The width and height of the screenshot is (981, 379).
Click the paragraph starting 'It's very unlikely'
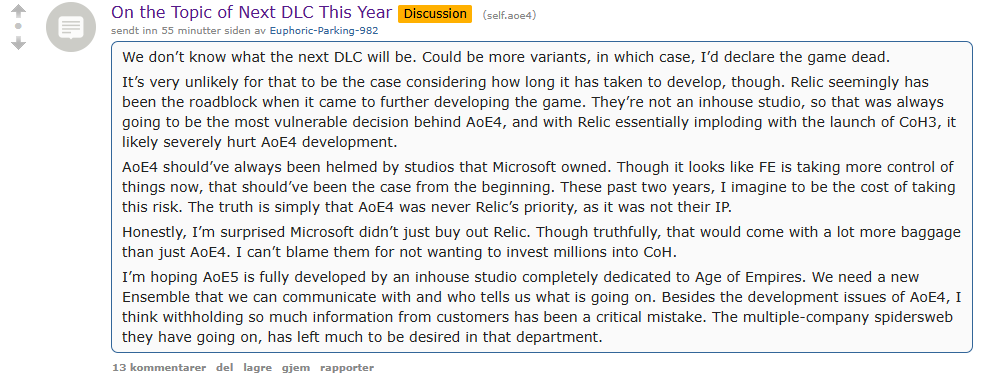539,111
